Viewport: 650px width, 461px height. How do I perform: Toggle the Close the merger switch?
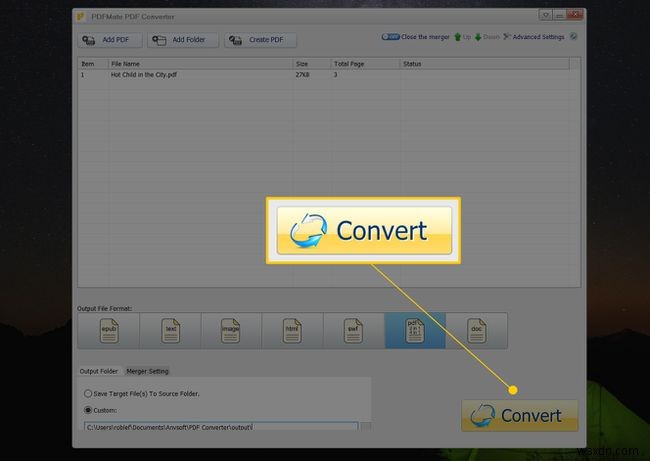click(390, 37)
